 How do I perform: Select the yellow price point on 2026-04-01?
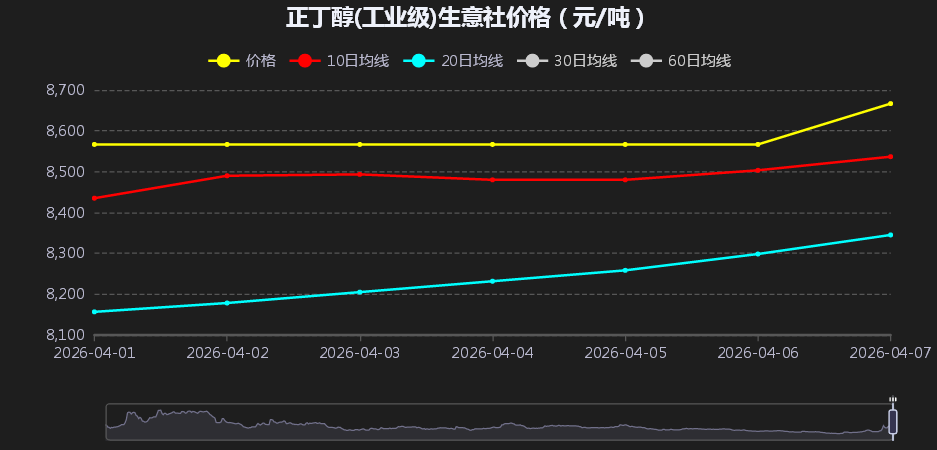95,144
